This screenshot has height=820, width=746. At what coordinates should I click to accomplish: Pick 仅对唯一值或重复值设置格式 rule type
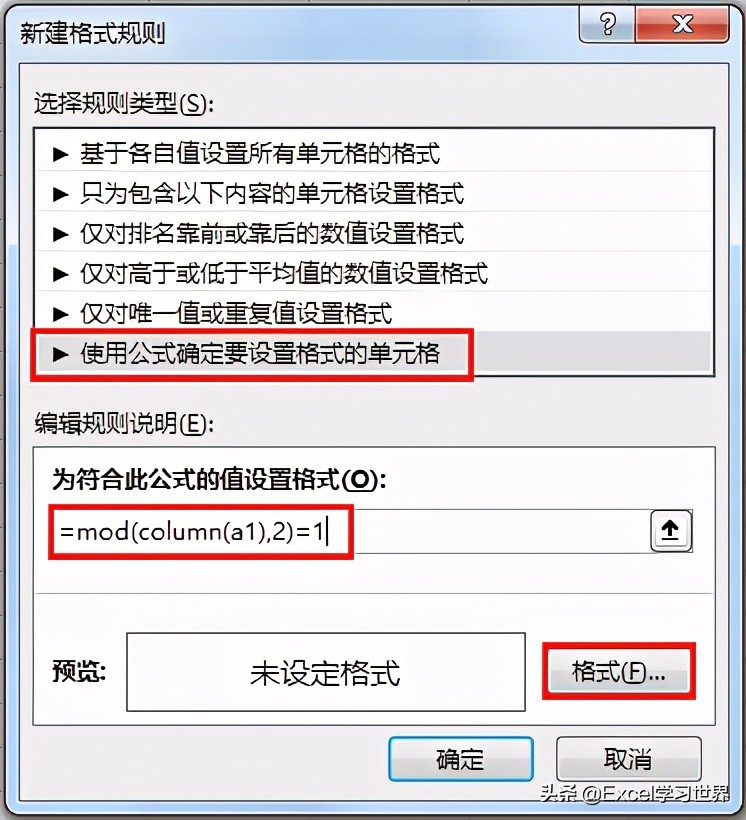374,313
